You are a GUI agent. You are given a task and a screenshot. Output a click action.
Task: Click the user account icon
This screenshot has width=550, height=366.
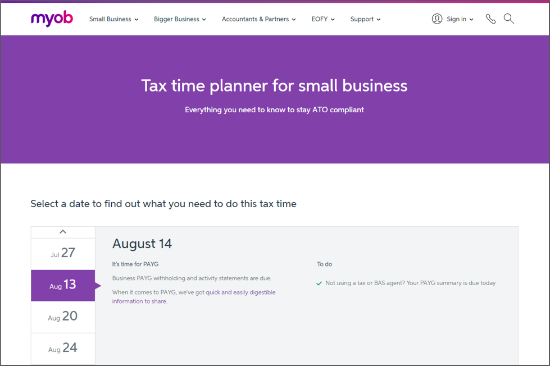point(437,19)
